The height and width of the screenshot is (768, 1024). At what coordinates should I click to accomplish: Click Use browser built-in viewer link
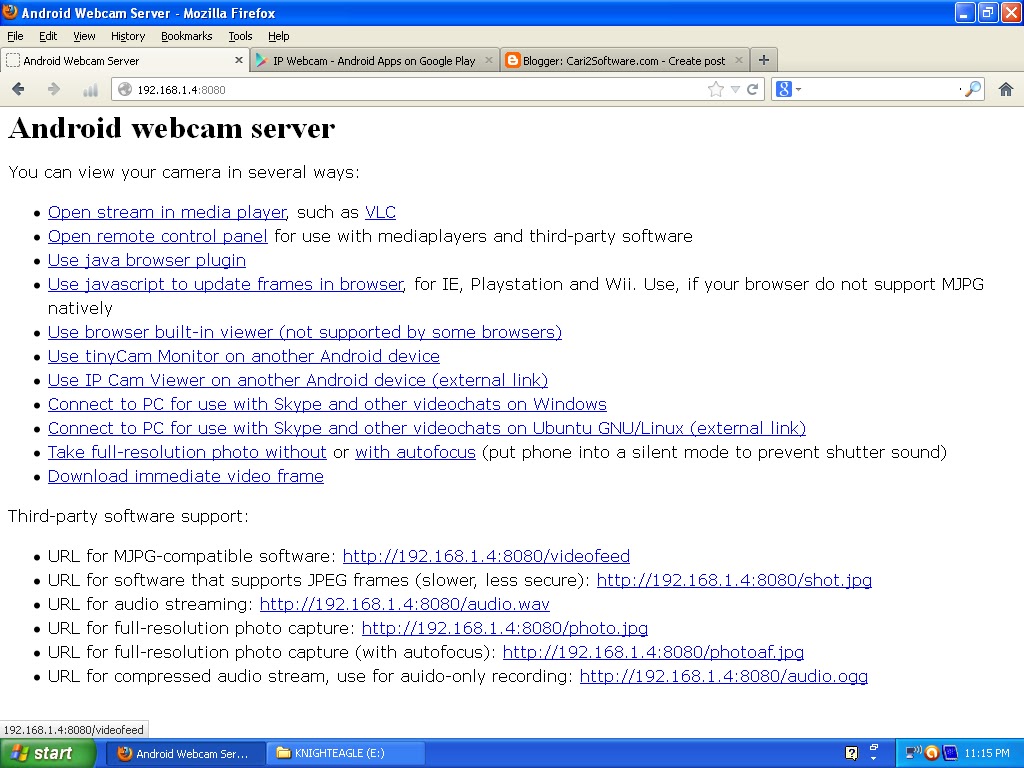coord(305,332)
